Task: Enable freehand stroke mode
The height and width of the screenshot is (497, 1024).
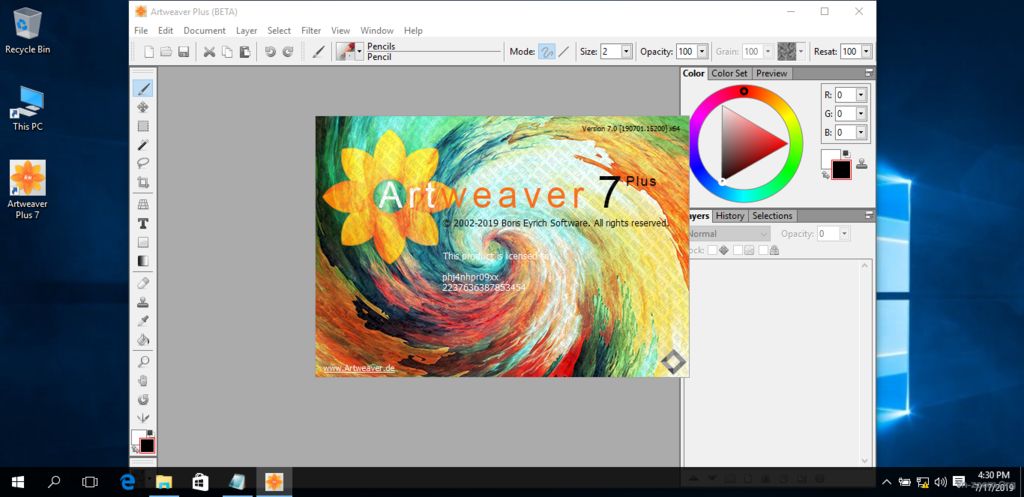Action: (x=547, y=52)
